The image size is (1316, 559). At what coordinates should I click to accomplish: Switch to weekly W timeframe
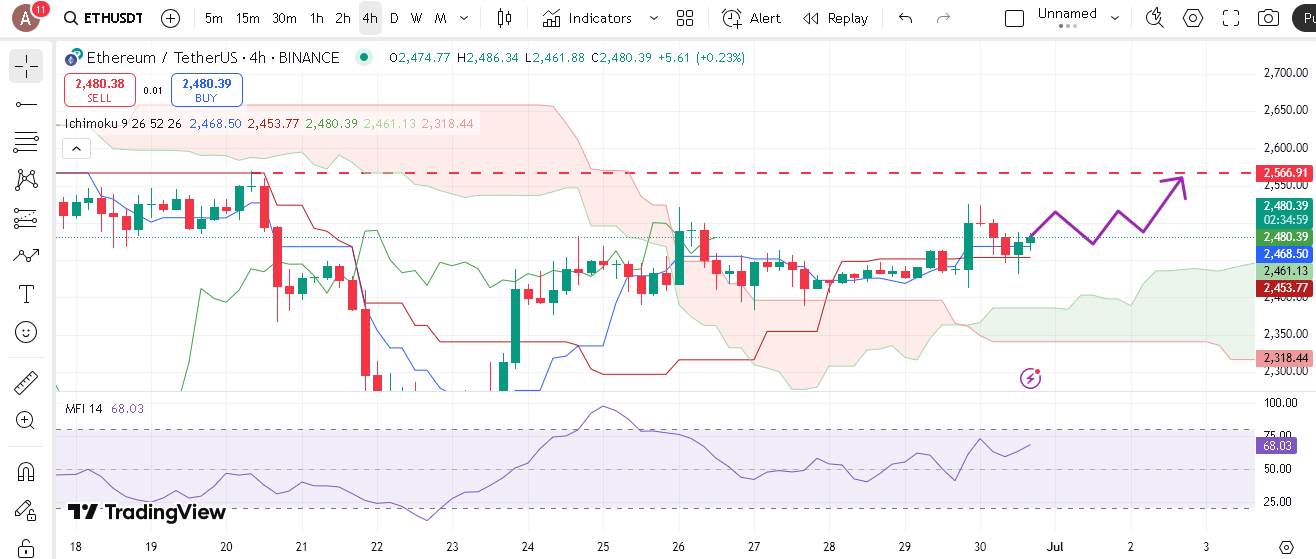pyautogui.click(x=416, y=18)
